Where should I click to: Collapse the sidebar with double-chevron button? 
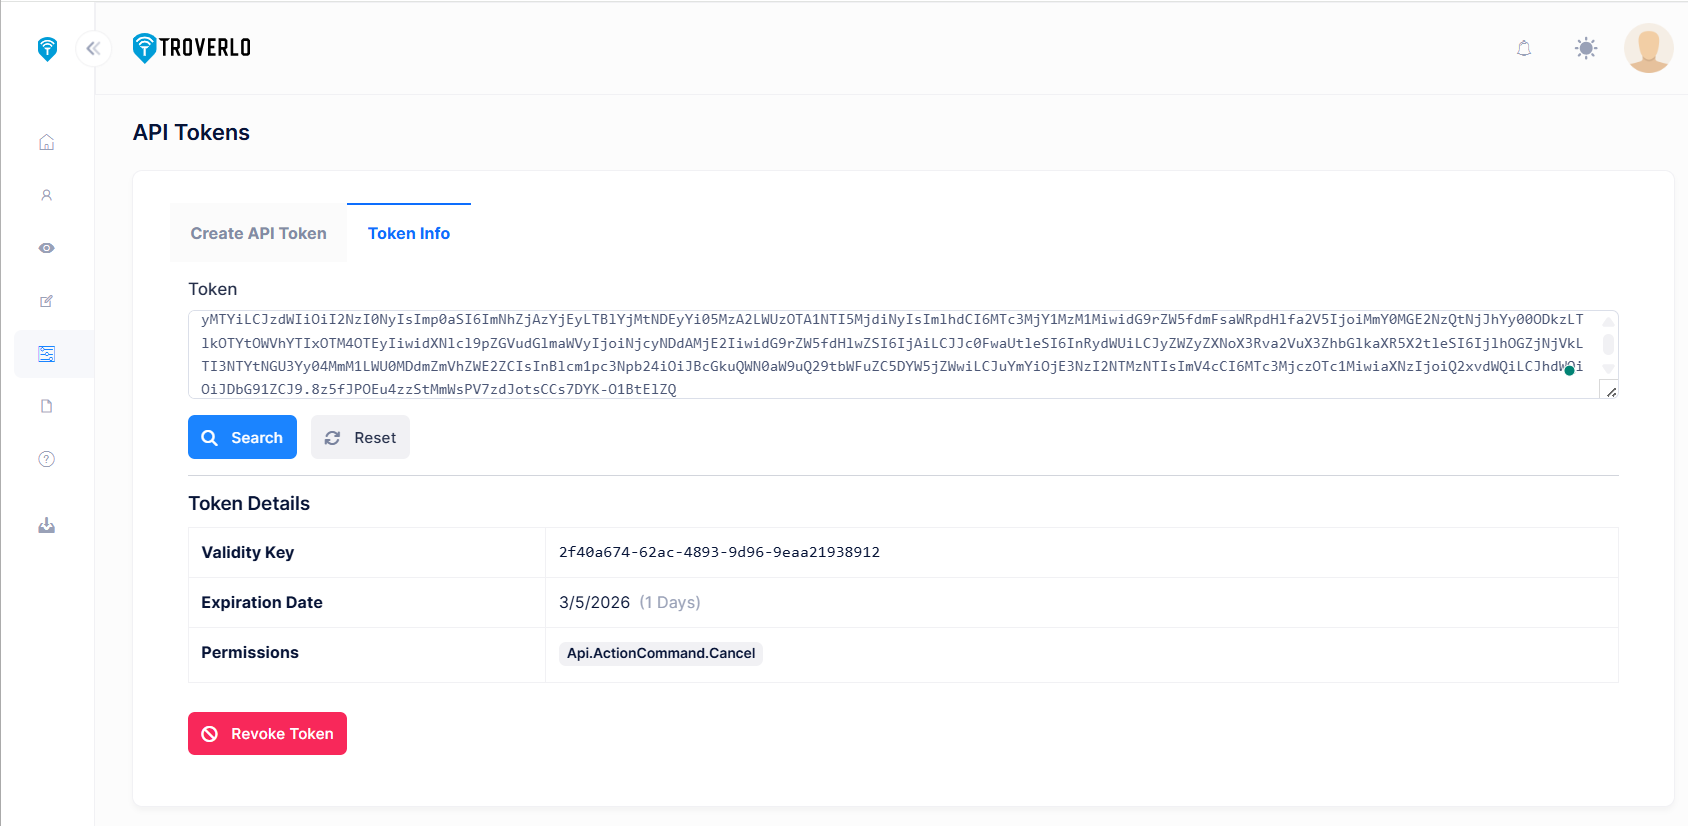click(93, 48)
